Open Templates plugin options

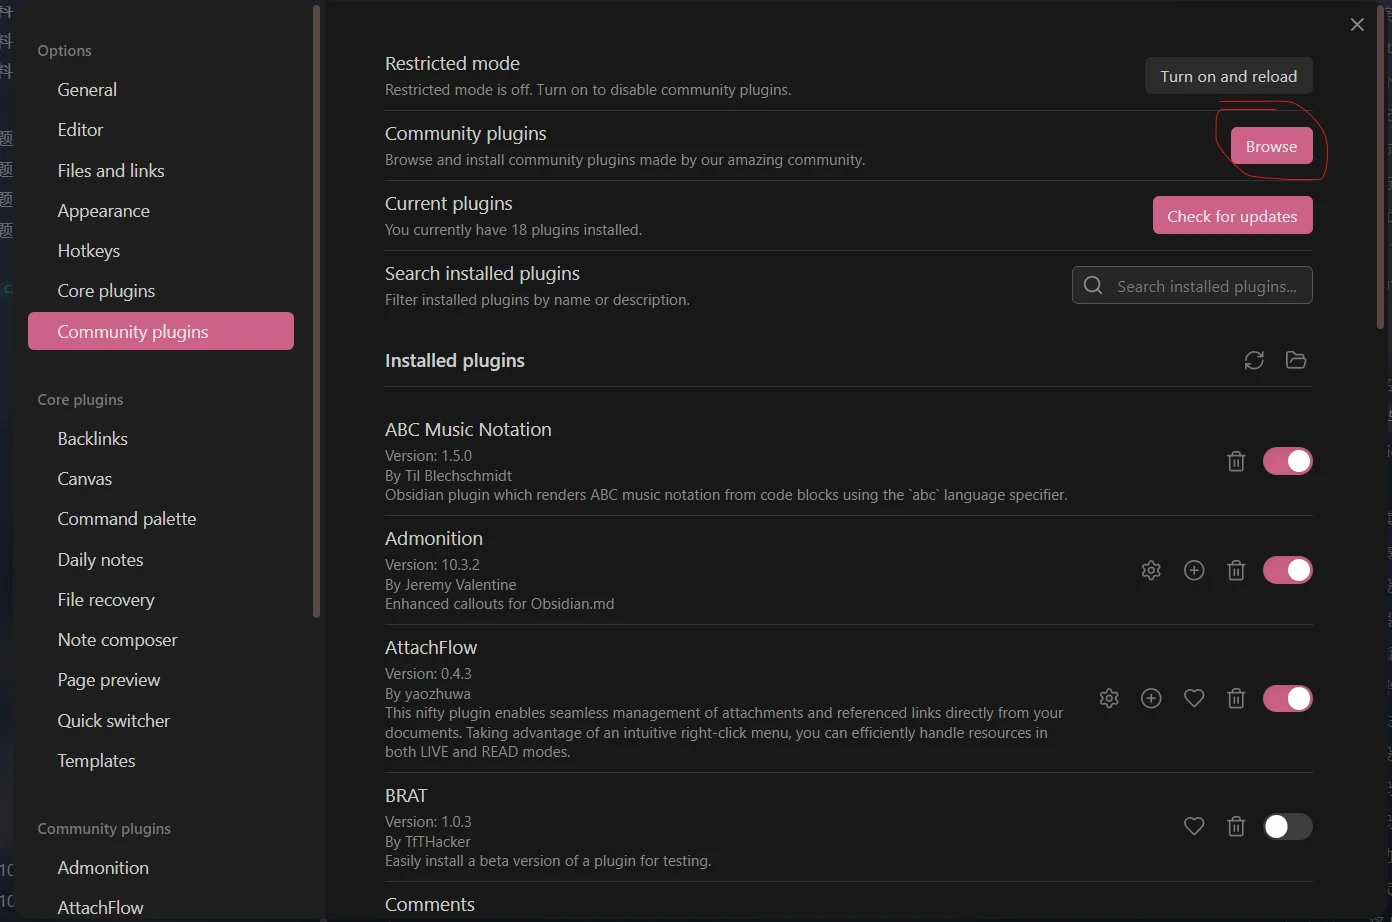pyautogui.click(x=161, y=761)
